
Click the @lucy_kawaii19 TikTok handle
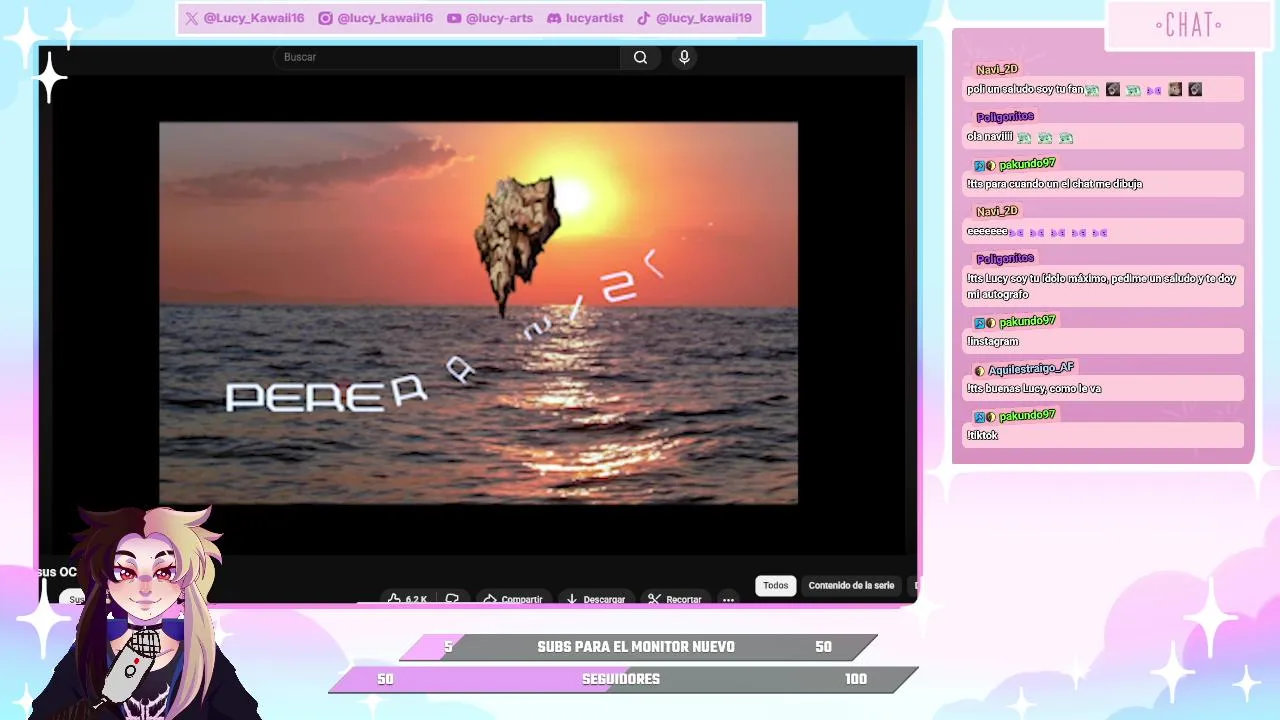pyautogui.click(x=704, y=18)
